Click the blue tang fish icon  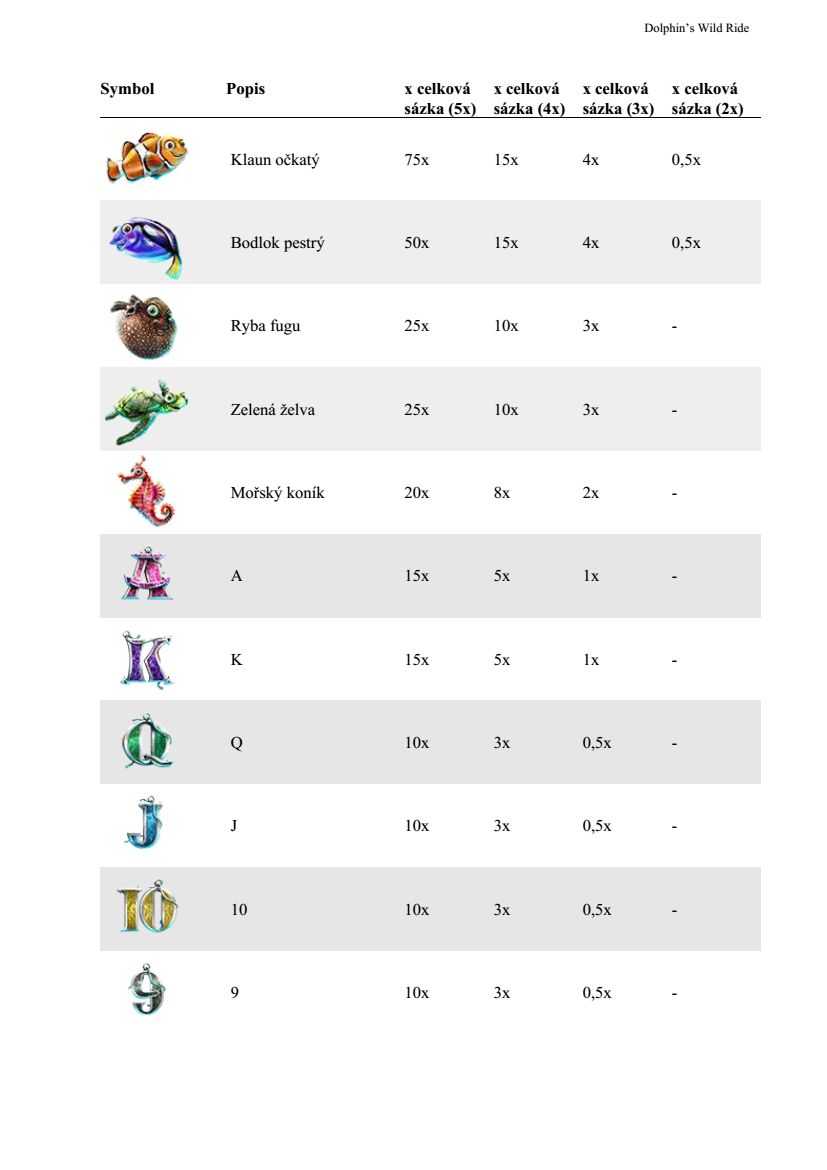pos(147,243)
